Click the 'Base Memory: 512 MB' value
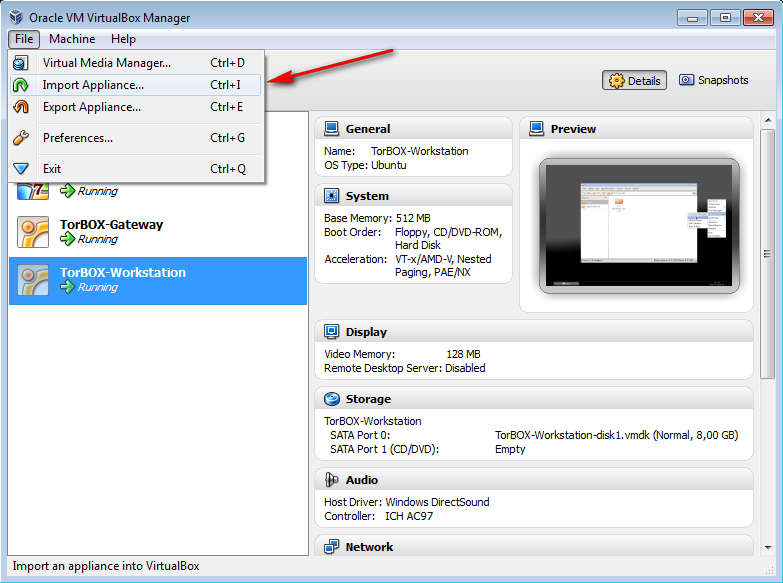The image size is (783, 583). coord(413,218)
